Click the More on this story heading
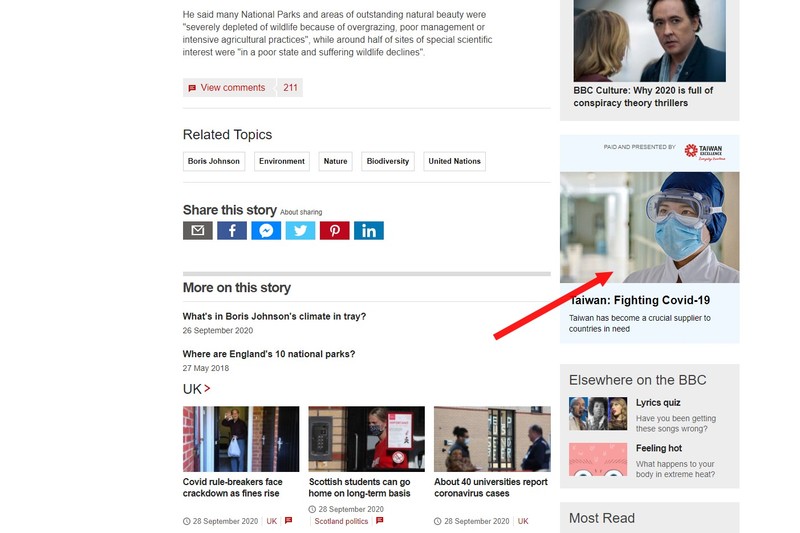Screen dimensions: 800x533 [237, 288]
